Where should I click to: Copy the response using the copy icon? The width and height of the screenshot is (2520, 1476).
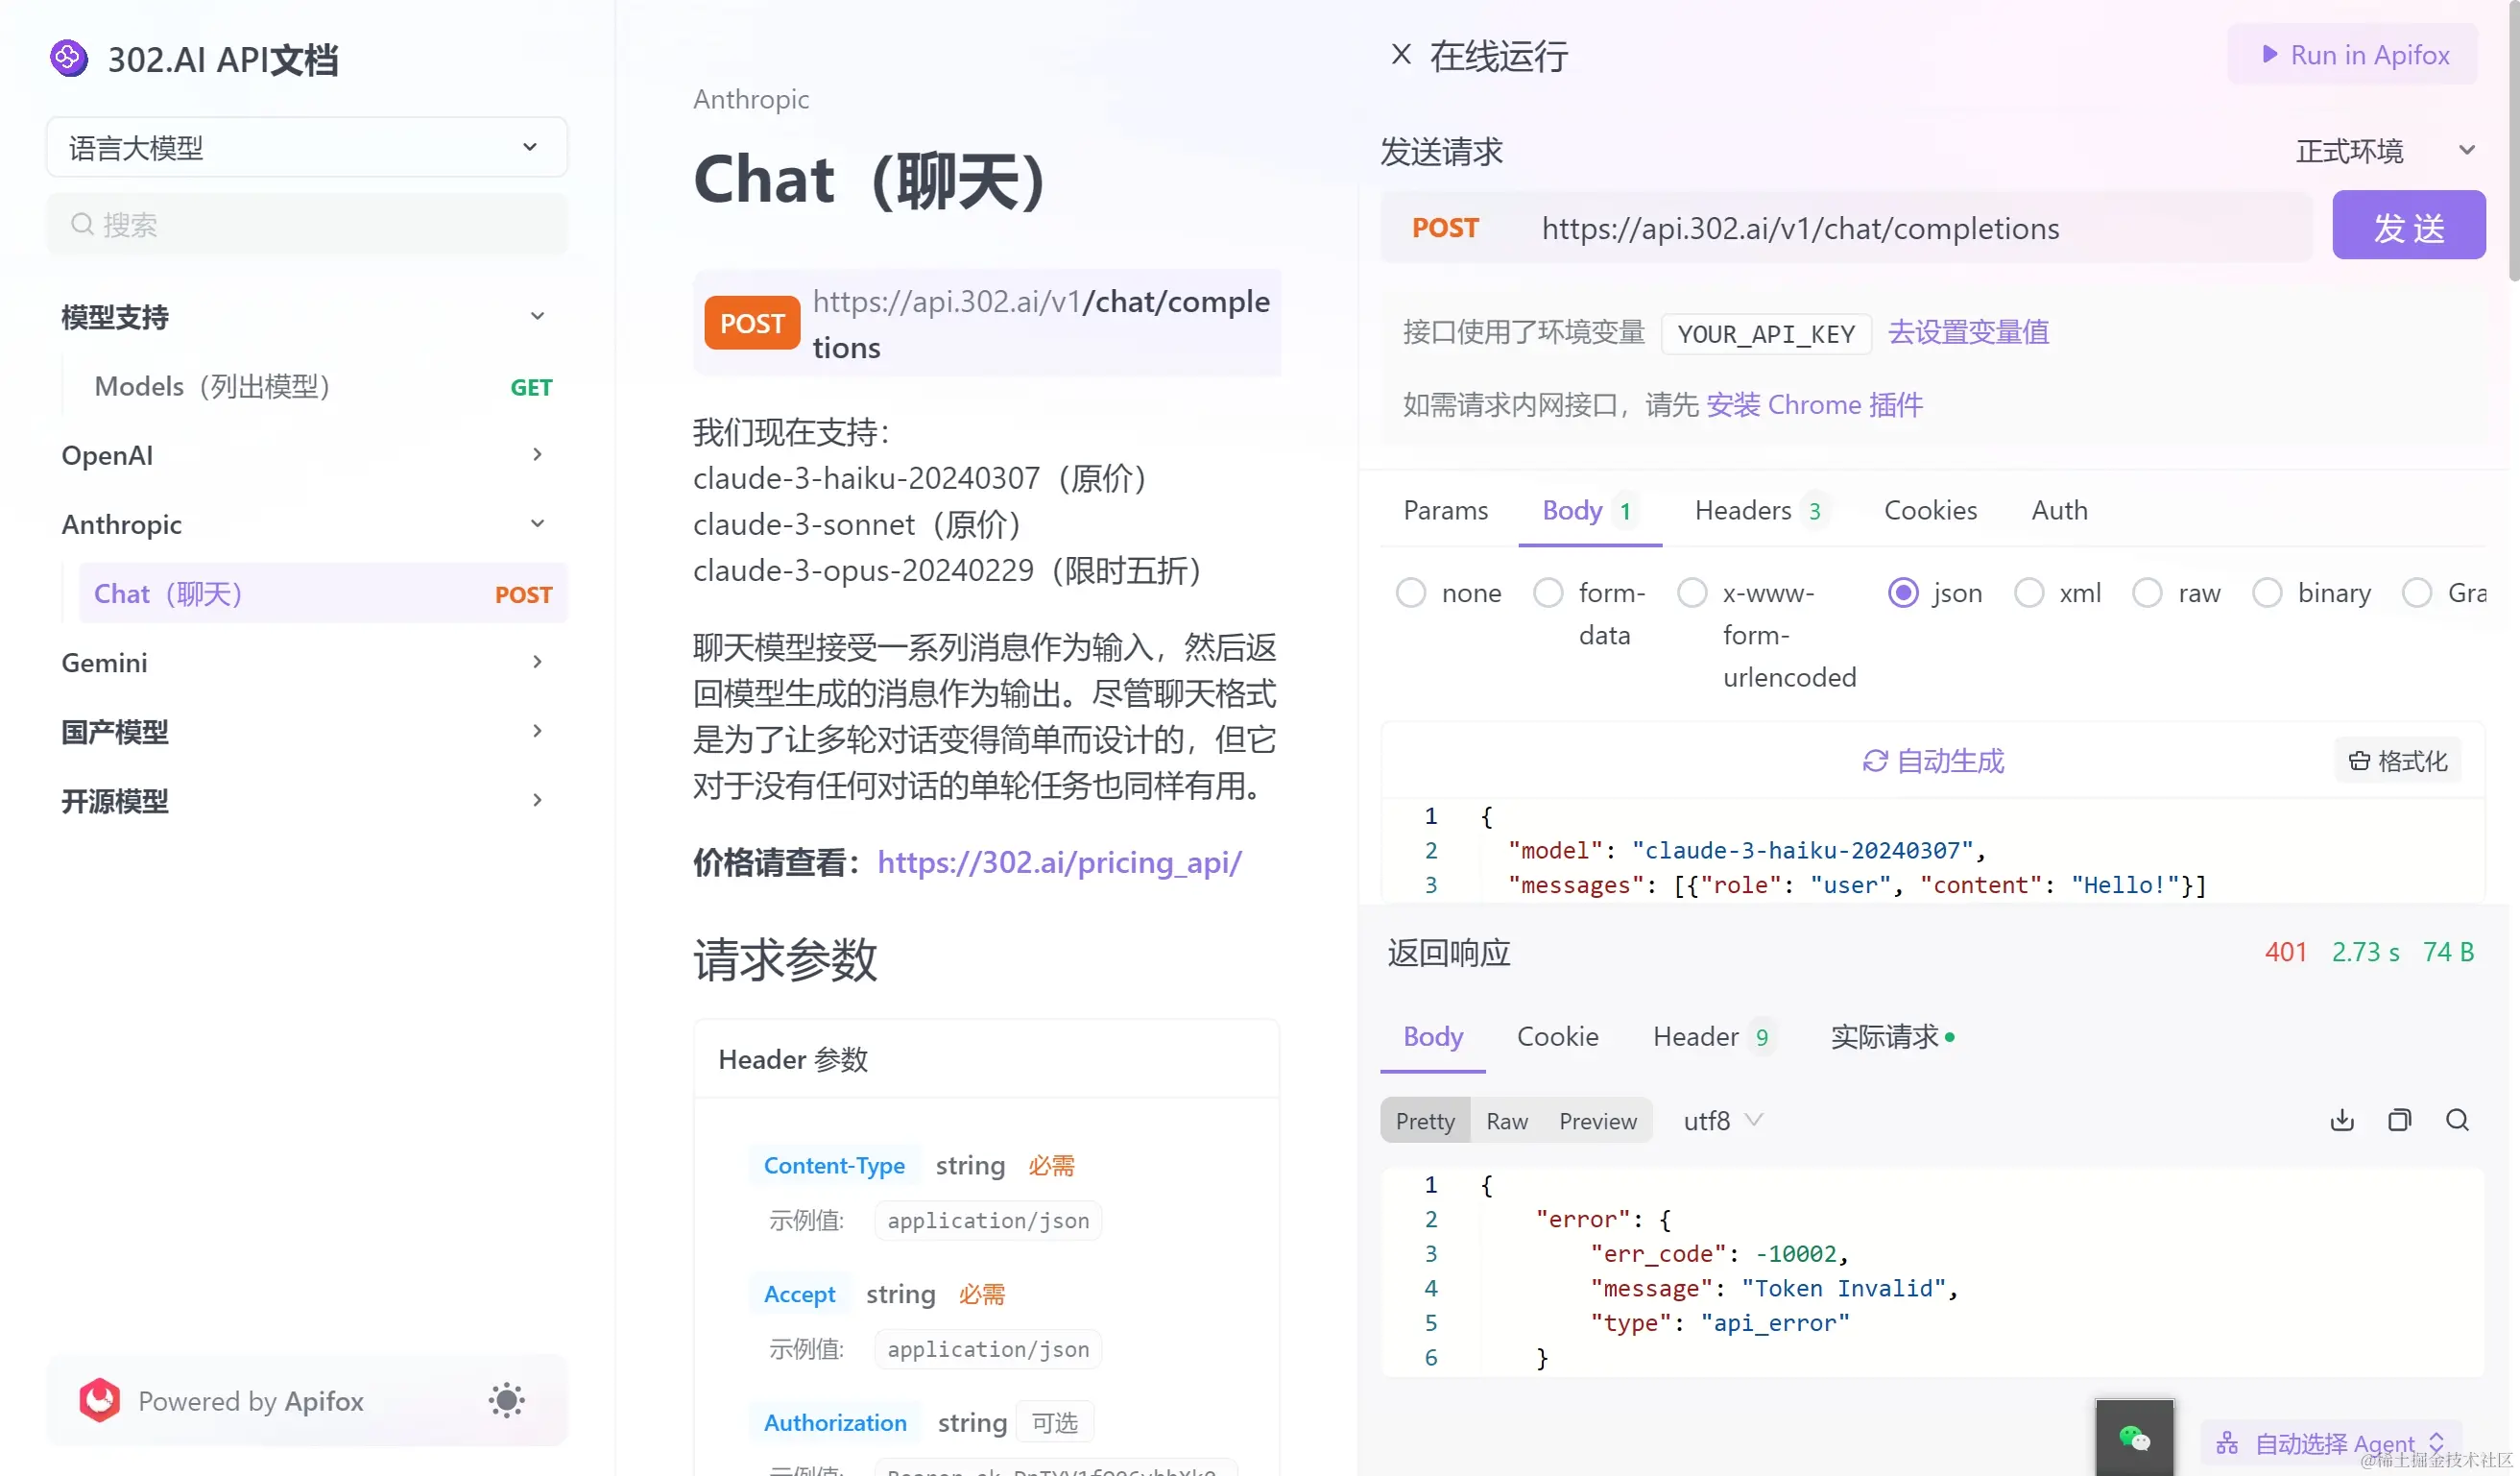click(2399, 1120)
